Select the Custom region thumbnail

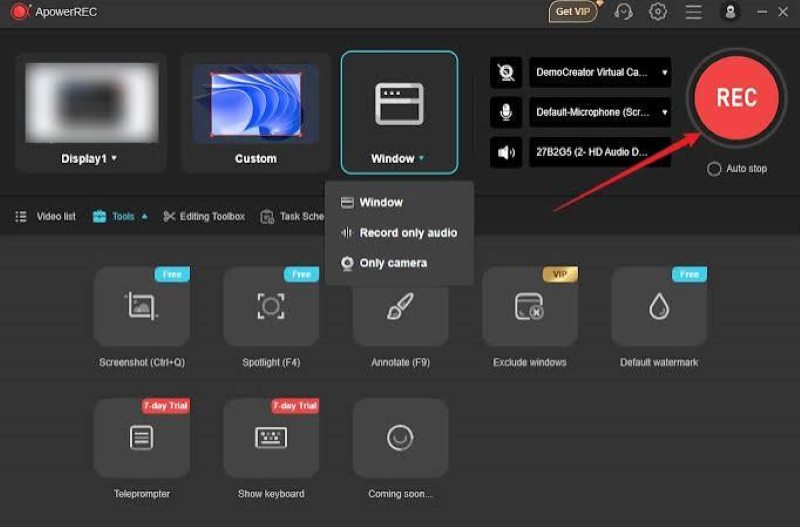[256, 104]
